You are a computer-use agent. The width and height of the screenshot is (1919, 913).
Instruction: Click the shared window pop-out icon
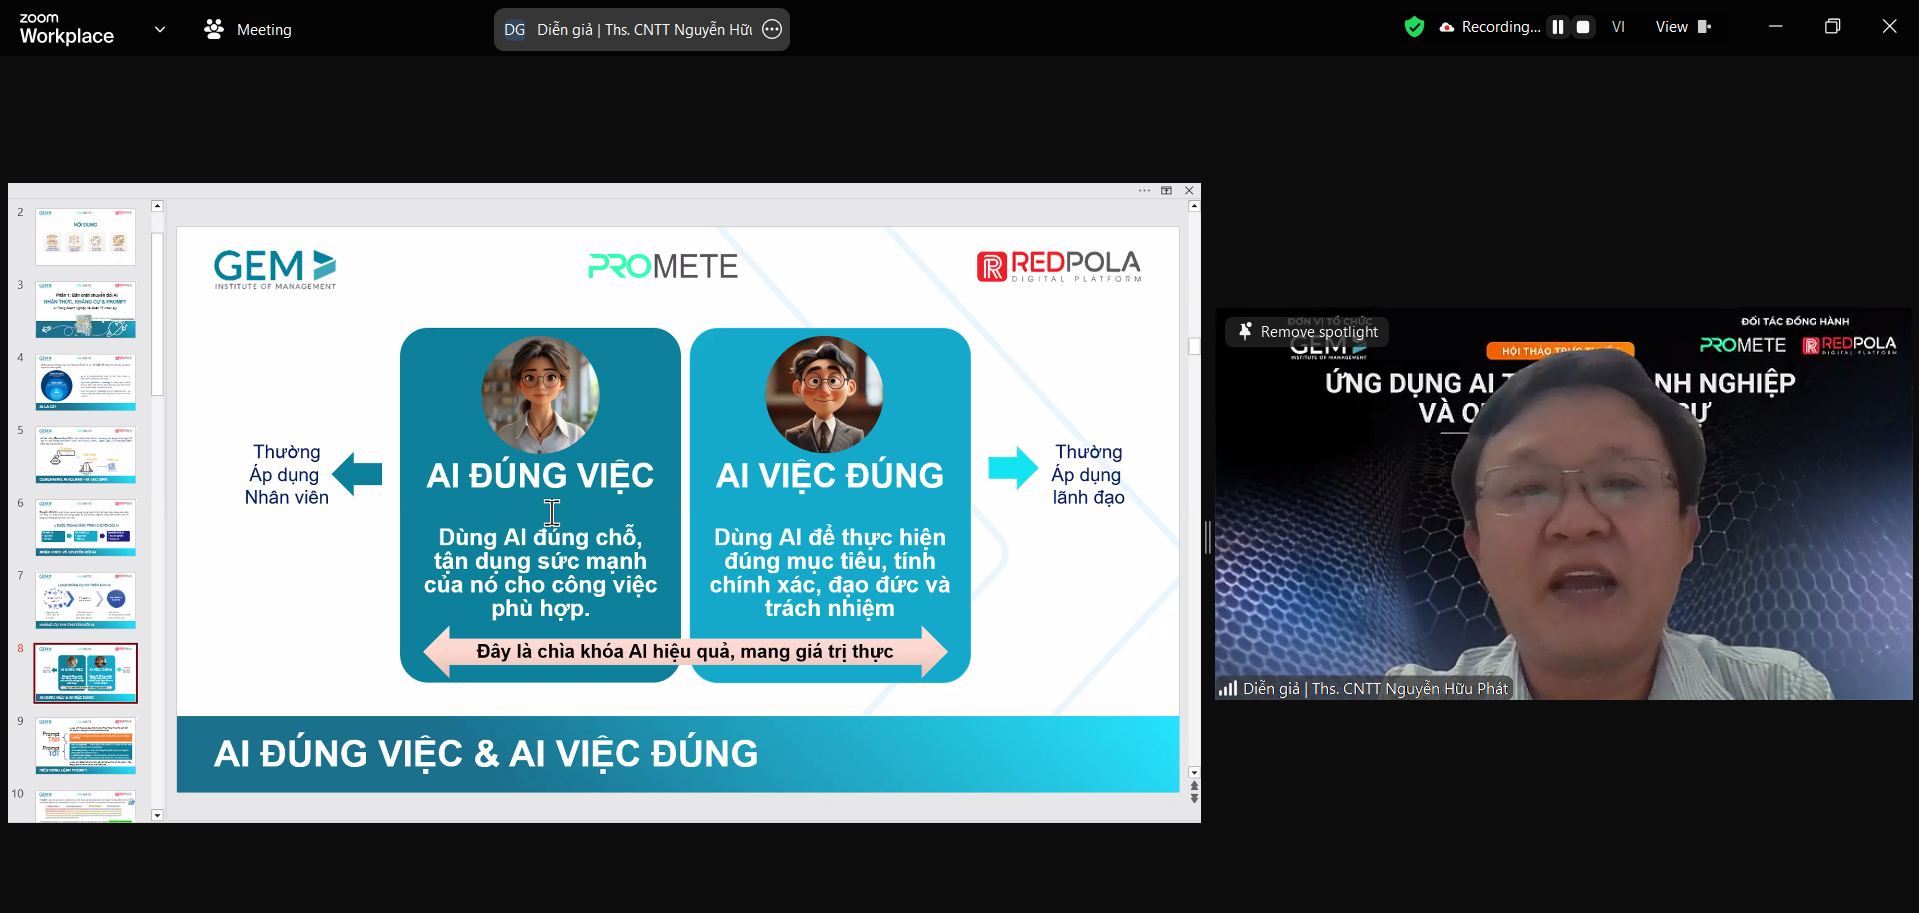[x=1166, y=190]
